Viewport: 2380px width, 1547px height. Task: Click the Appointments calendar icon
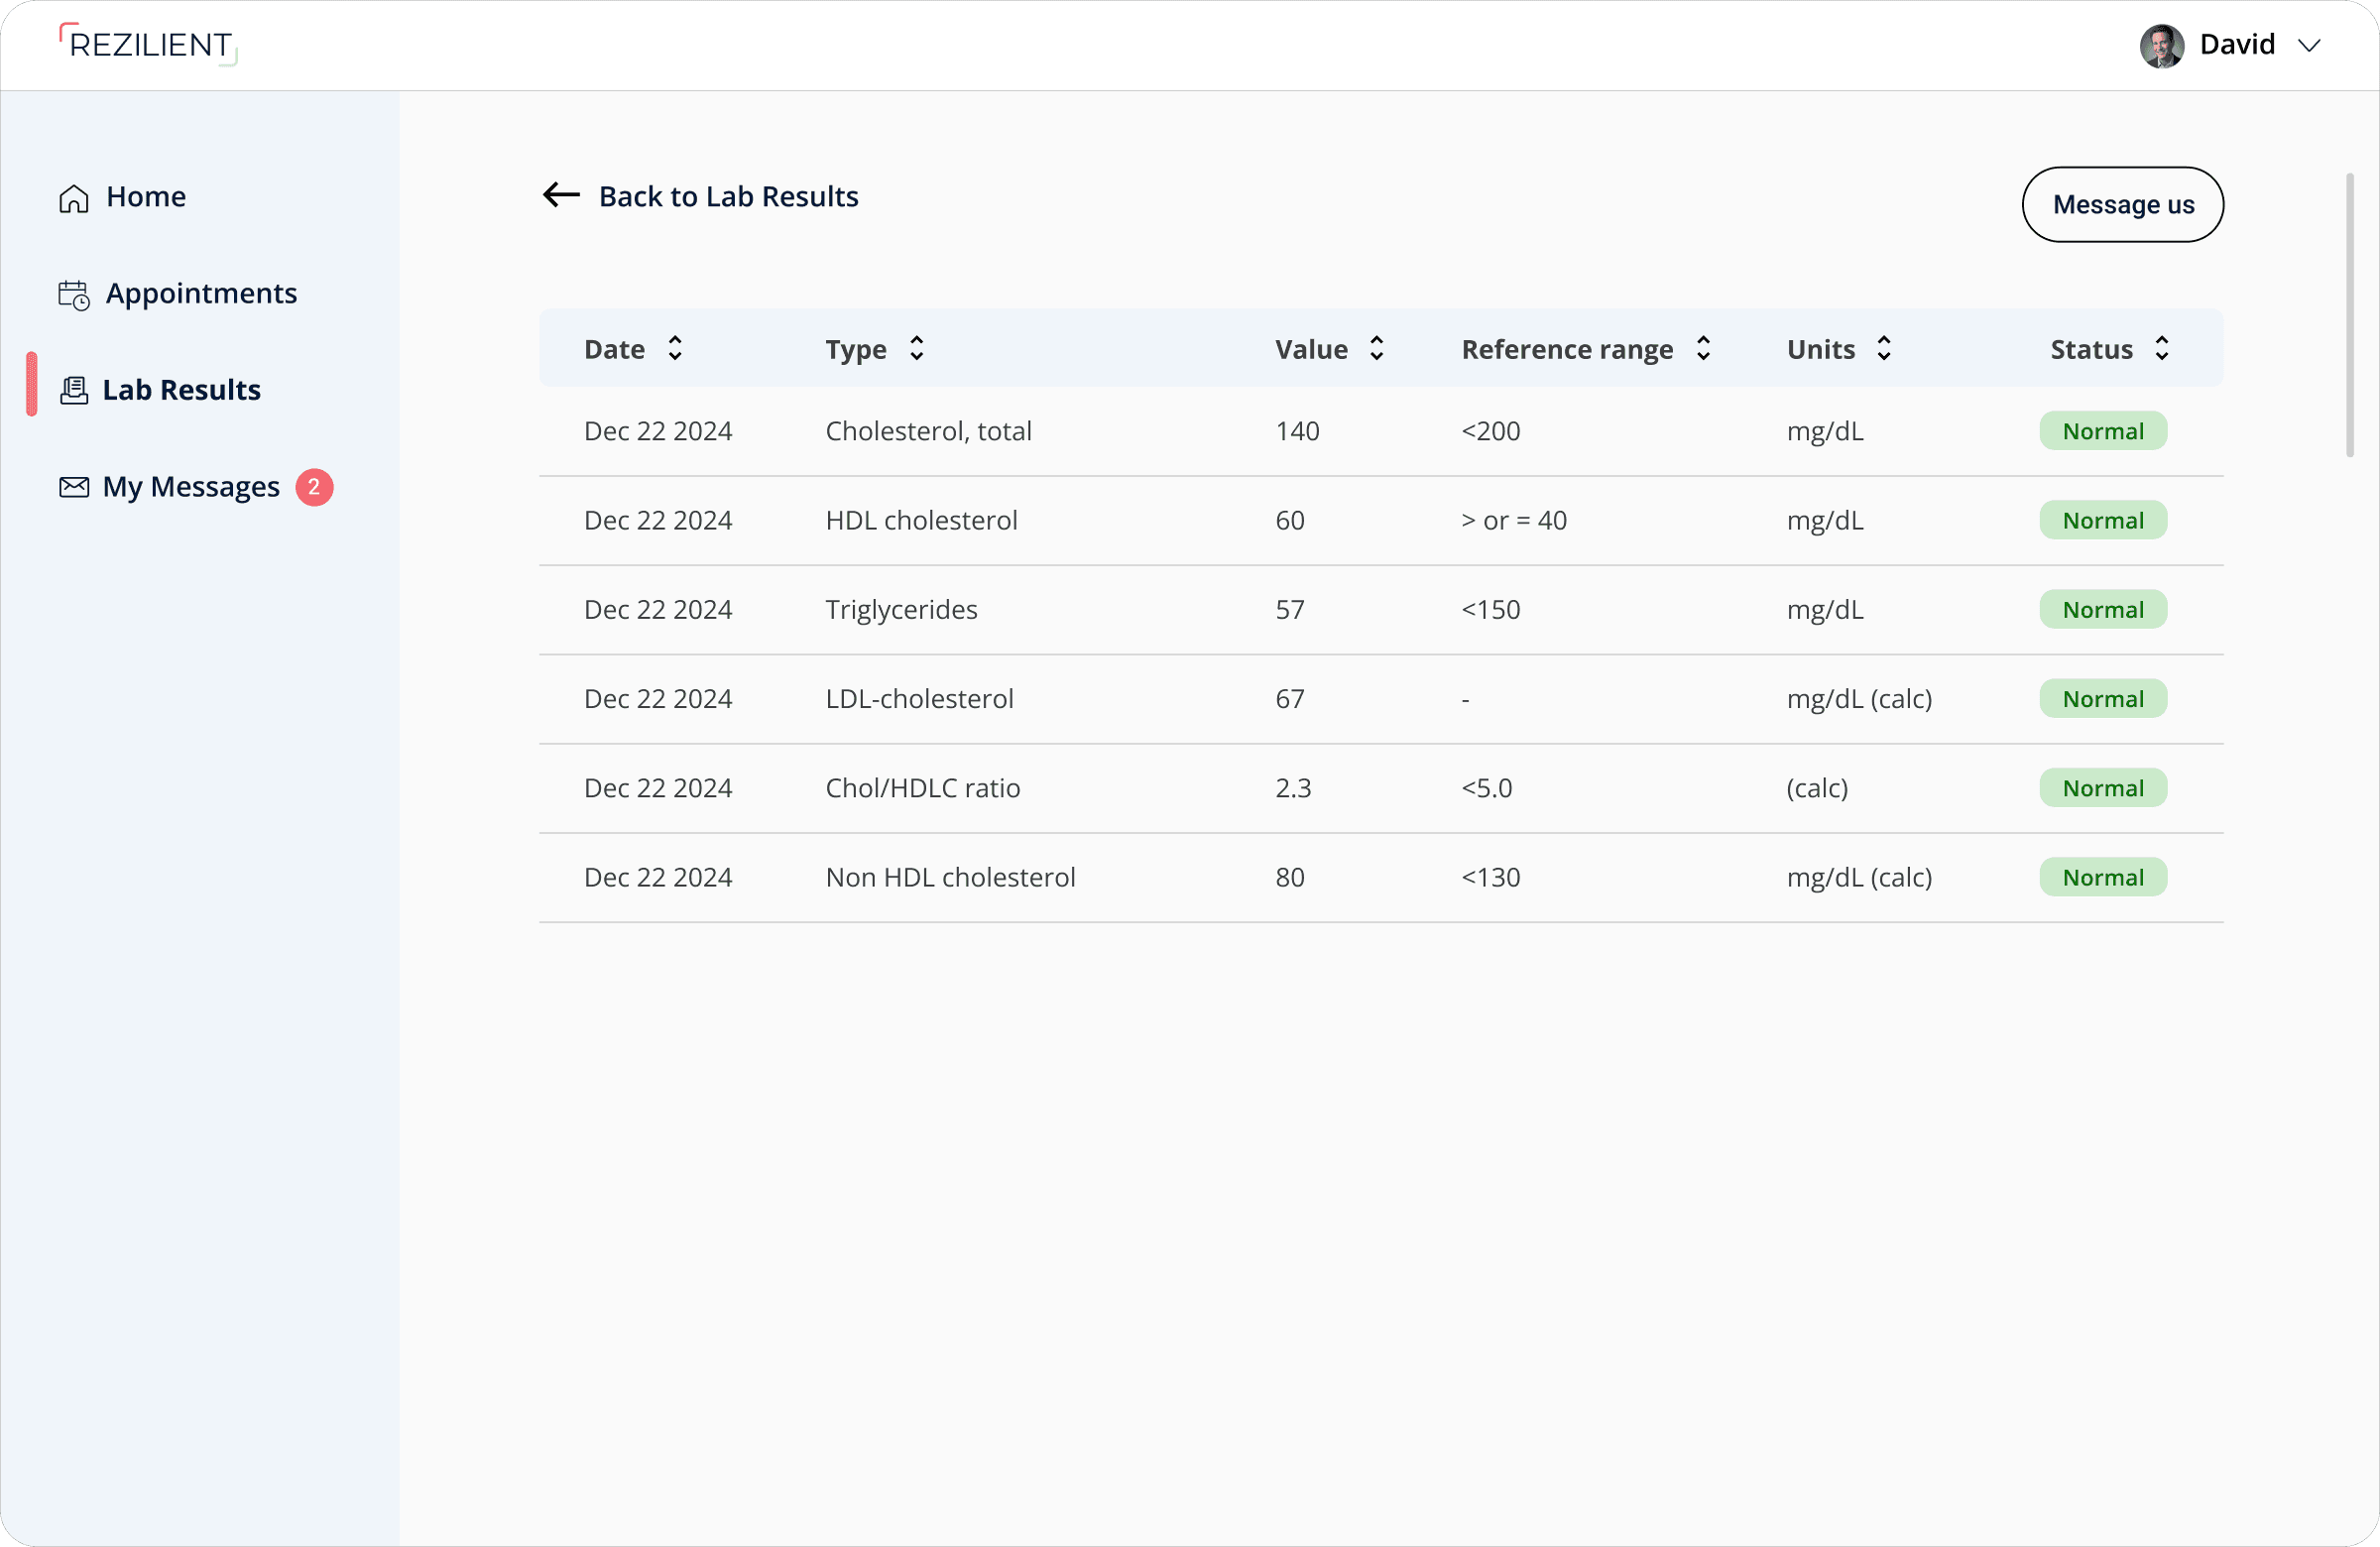pos(74,295)
